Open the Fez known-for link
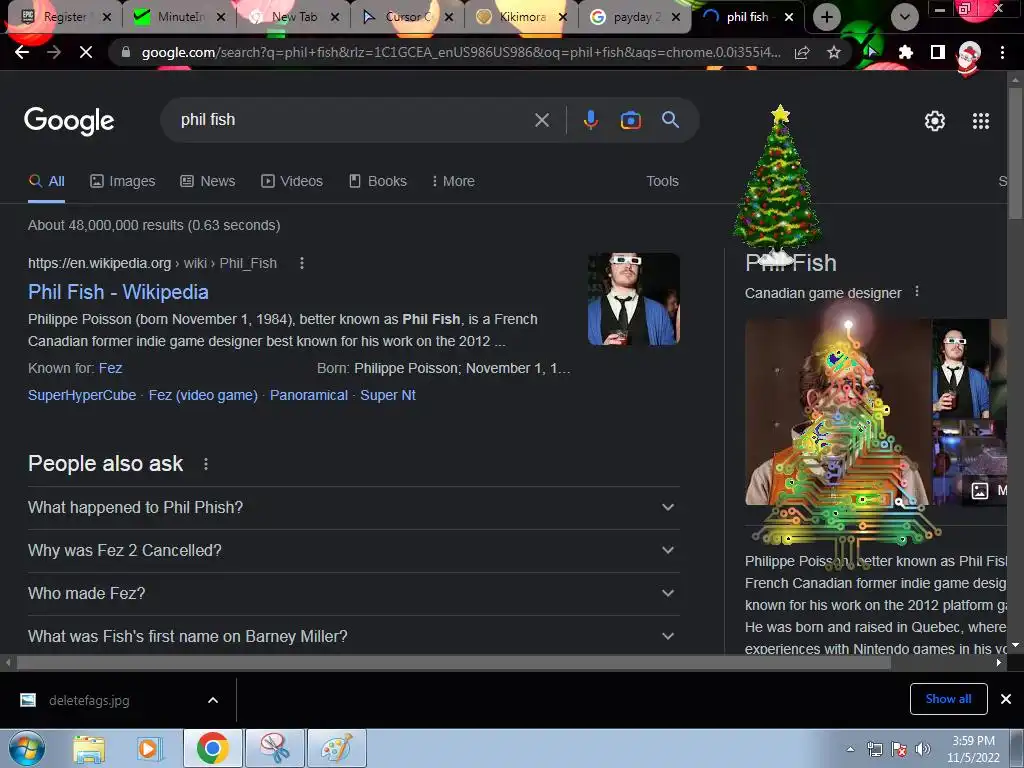Viewport: 1024px width, 768px height. [110, 368]
